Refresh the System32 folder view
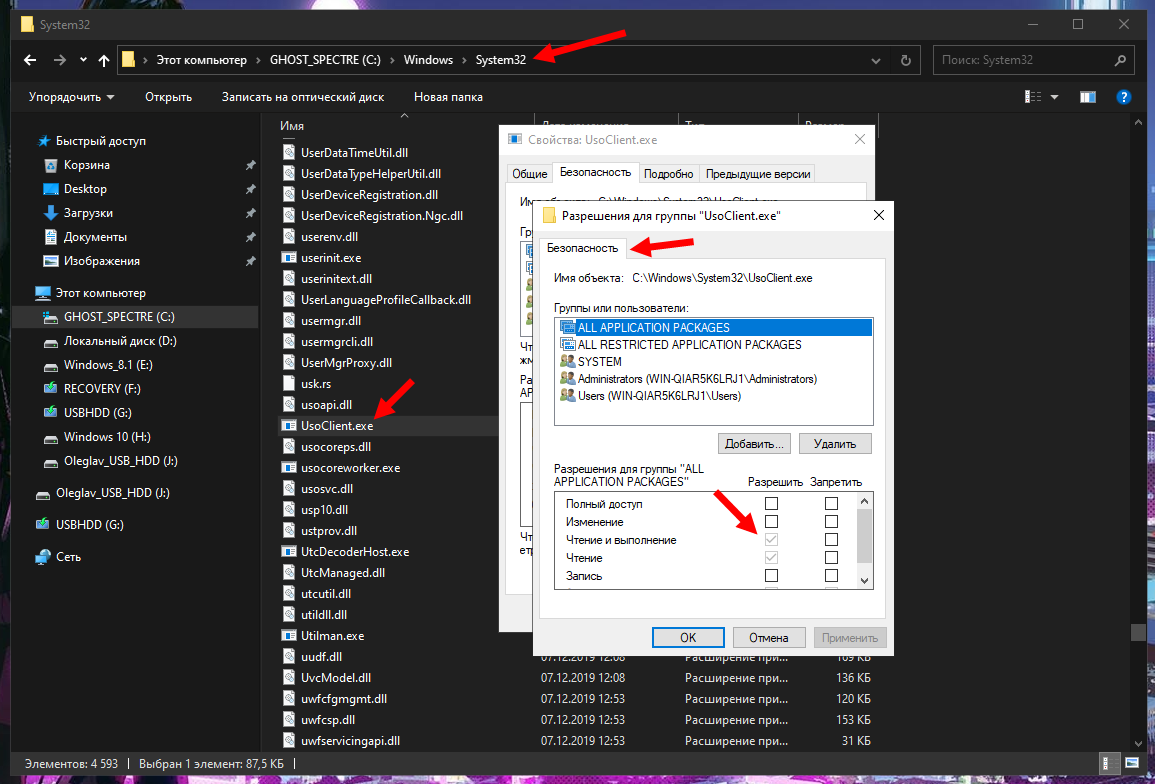Image resolution: width=1155 pixels, height=784 pixels. tap(905, 60)
